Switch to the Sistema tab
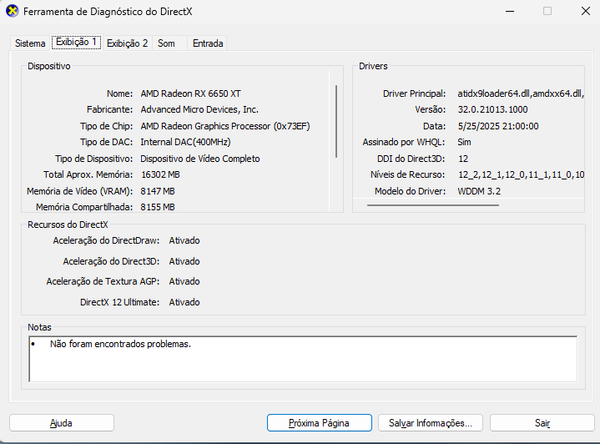 click(x=30, y=43)
